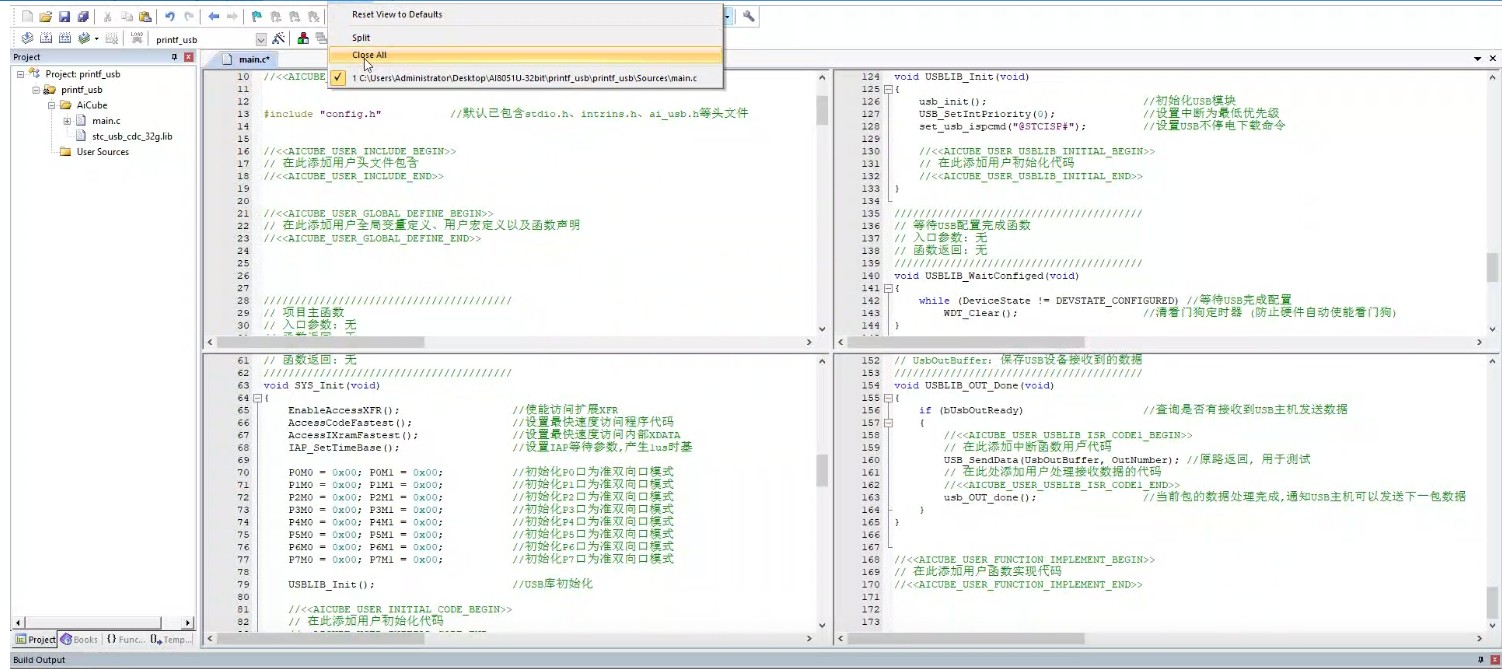Choose Close All from the menu
Screen dimensions: 1502x669
[x=369, y=56]
